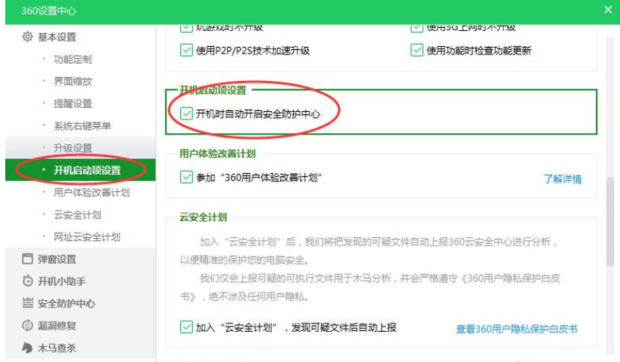
Task: Toggle 参加"360用户体验改善计划" checkbox
Action: click(x=186, y=177)
